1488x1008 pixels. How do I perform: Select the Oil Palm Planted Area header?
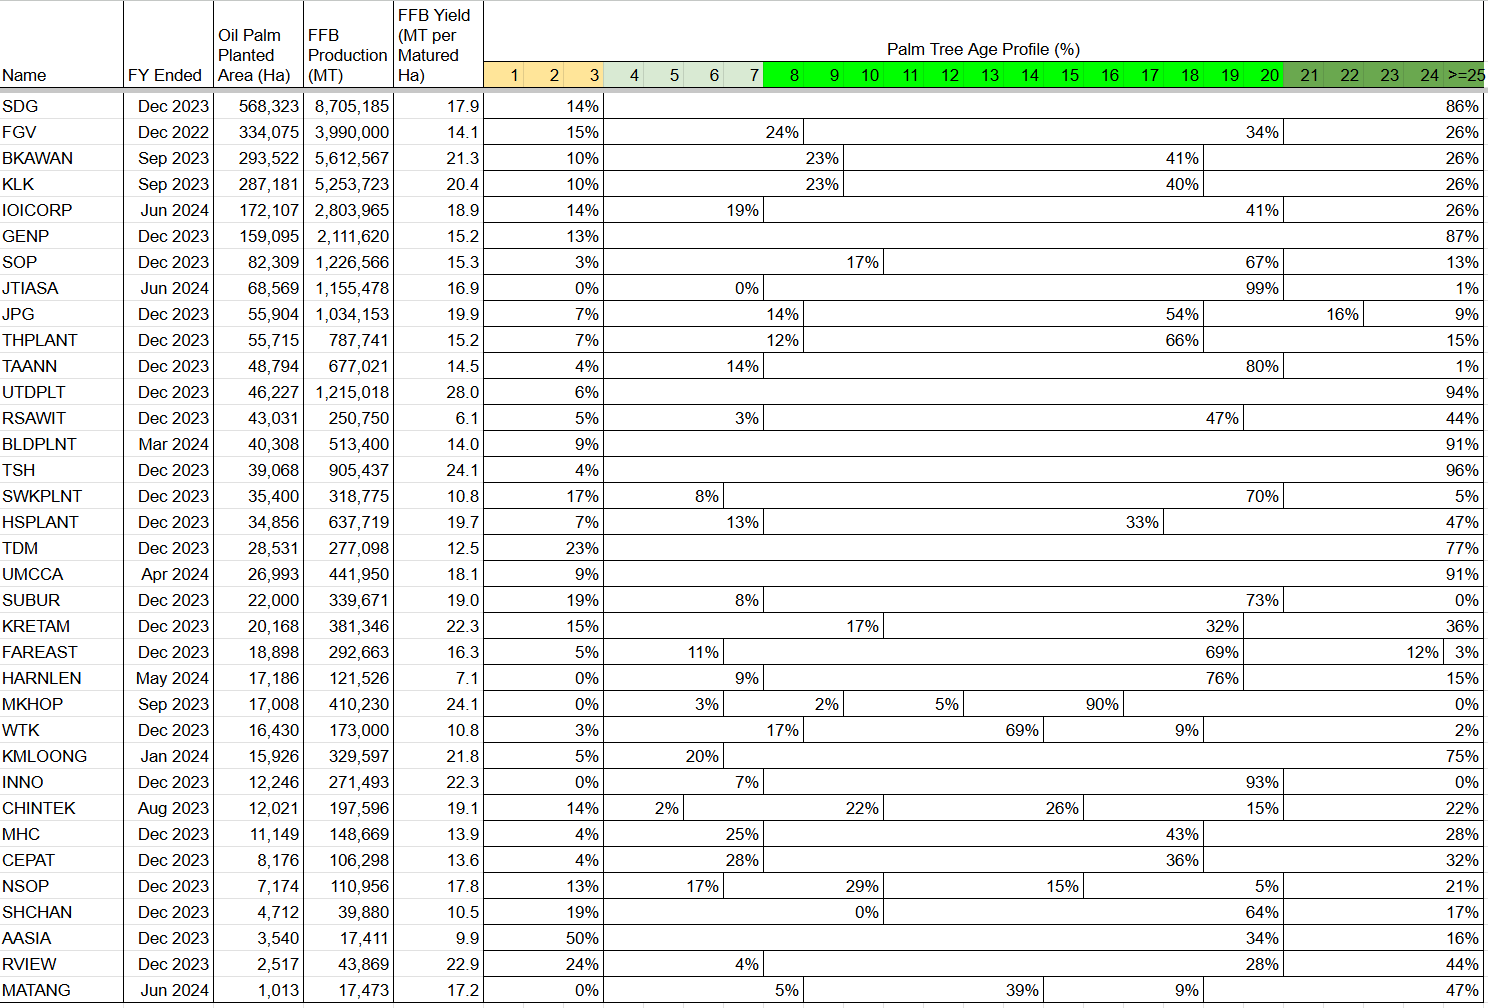coord(258,44)
